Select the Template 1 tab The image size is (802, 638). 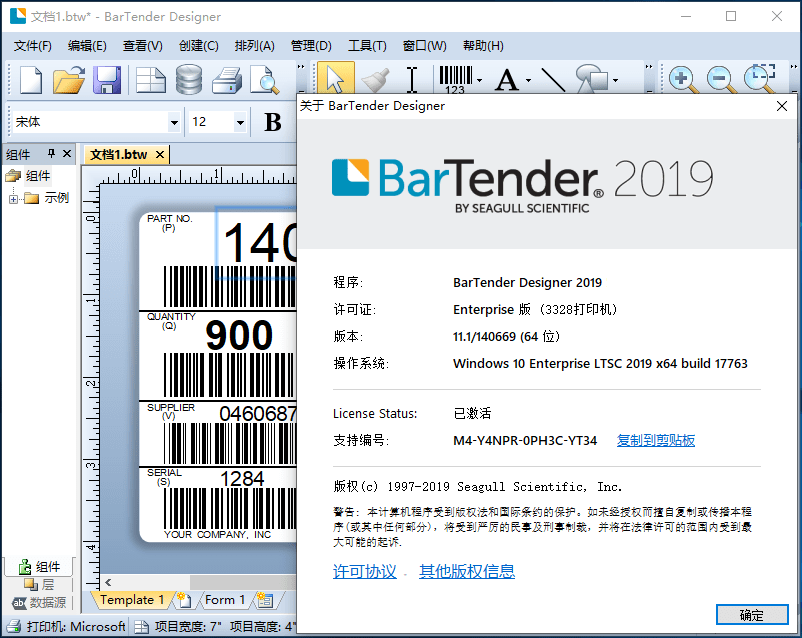point(132,600)
